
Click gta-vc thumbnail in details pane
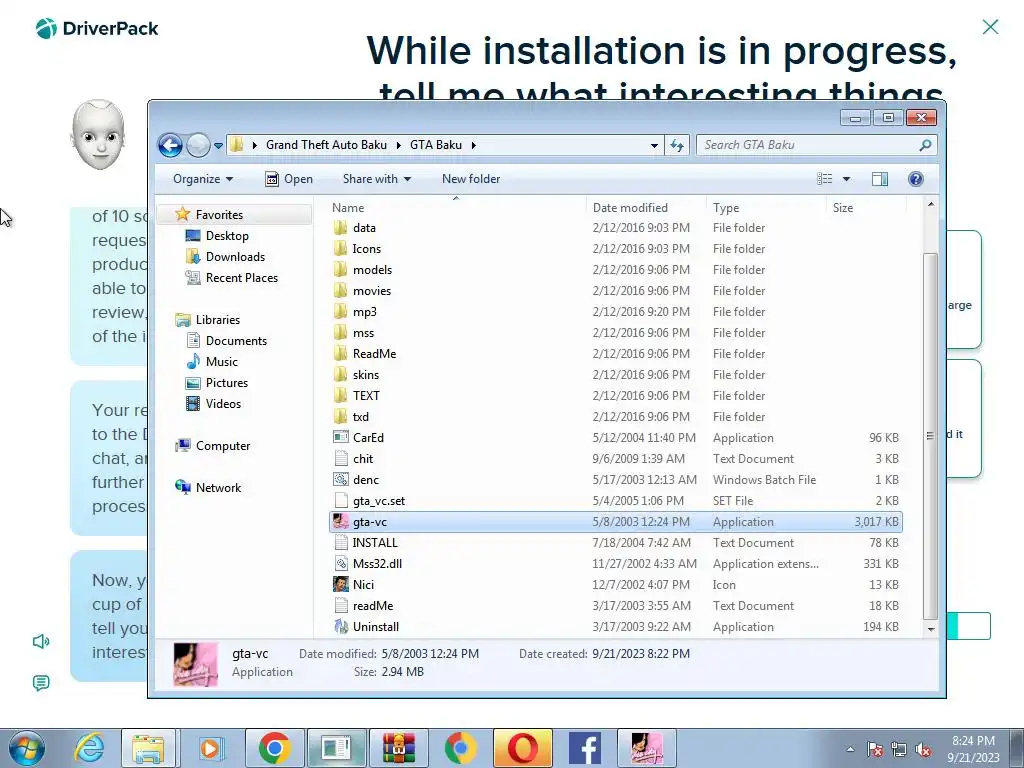pos(195,664)
